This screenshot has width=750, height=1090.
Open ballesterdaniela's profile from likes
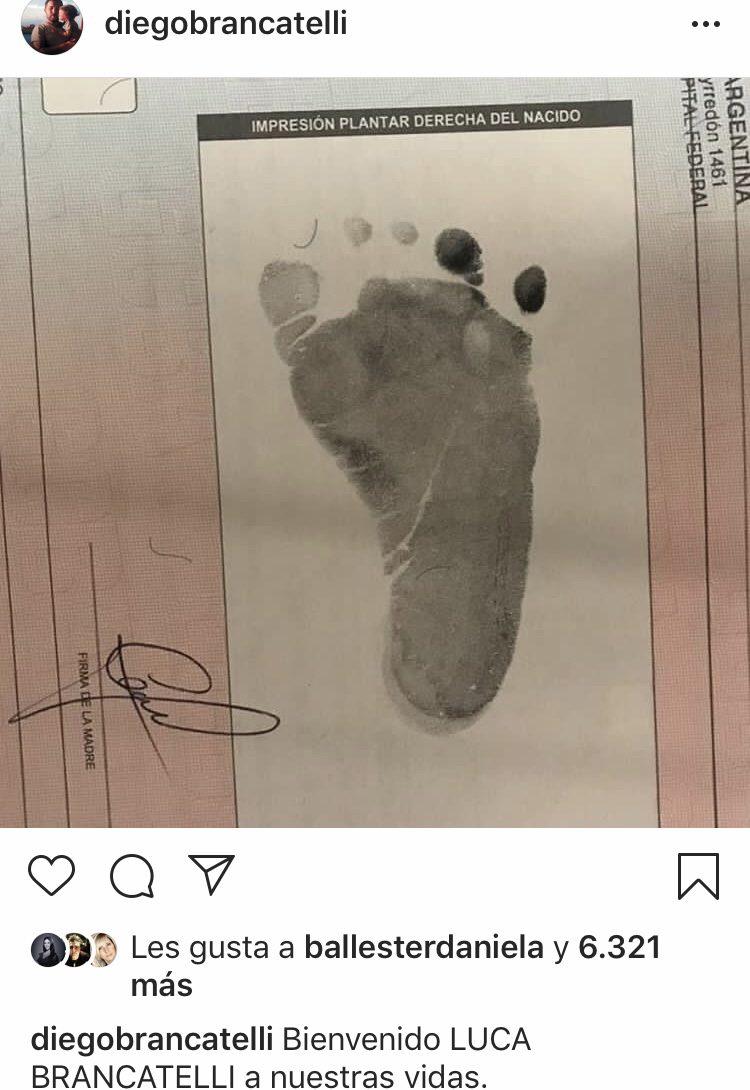[424, 947]
